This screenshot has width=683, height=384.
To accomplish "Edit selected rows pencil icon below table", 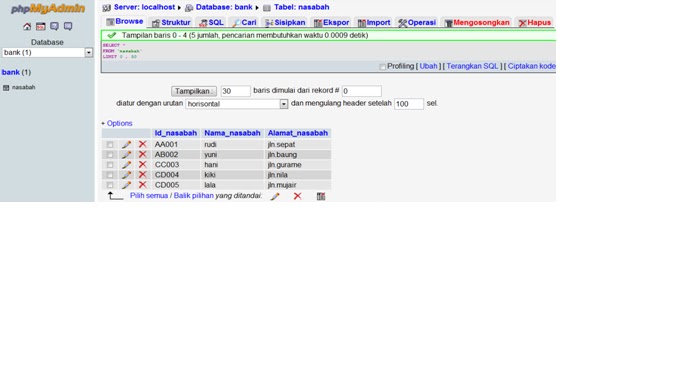I will 275,196.
